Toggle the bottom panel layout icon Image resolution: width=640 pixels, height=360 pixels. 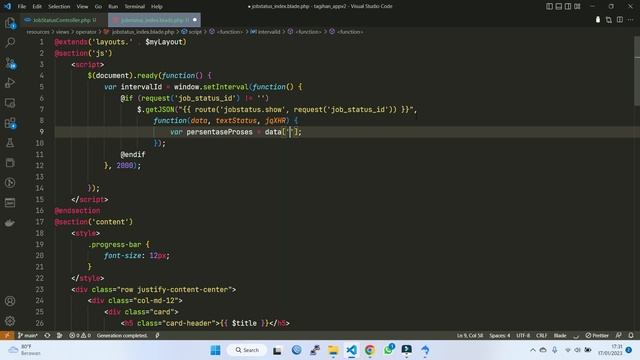[x=559, y=7]
